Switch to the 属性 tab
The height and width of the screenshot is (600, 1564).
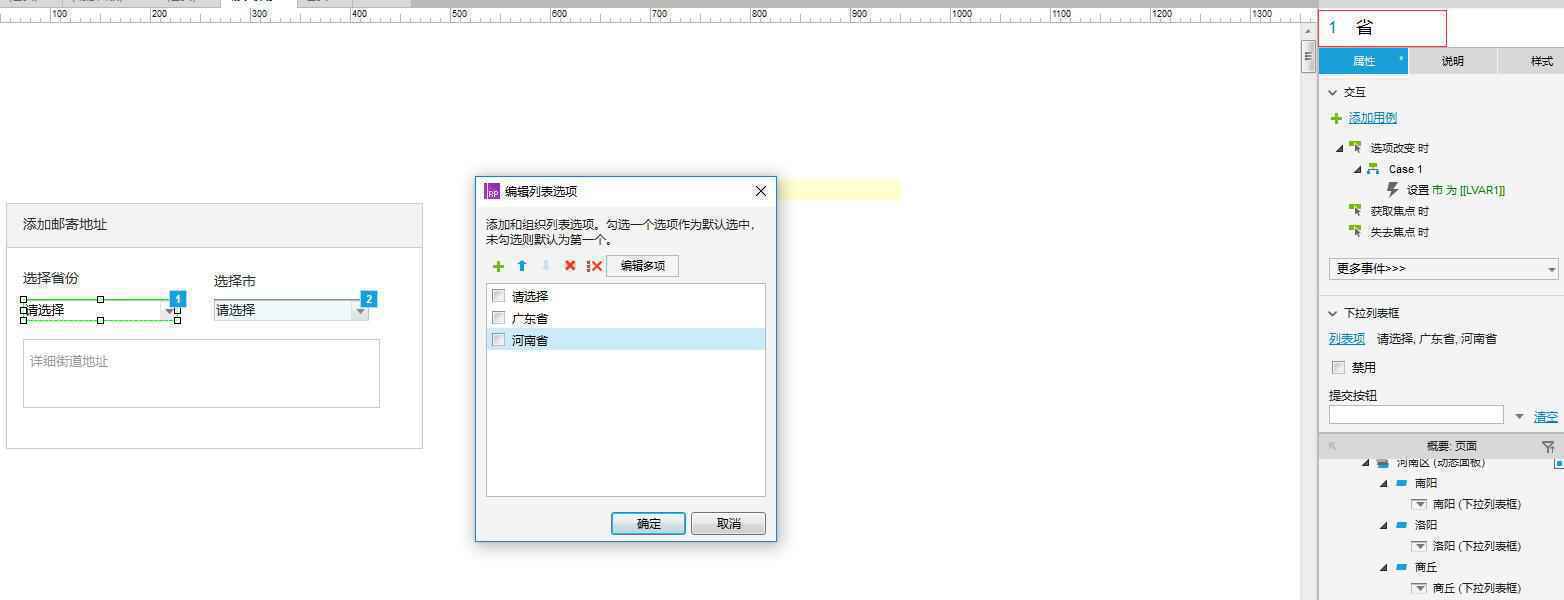click(1363, 61)
